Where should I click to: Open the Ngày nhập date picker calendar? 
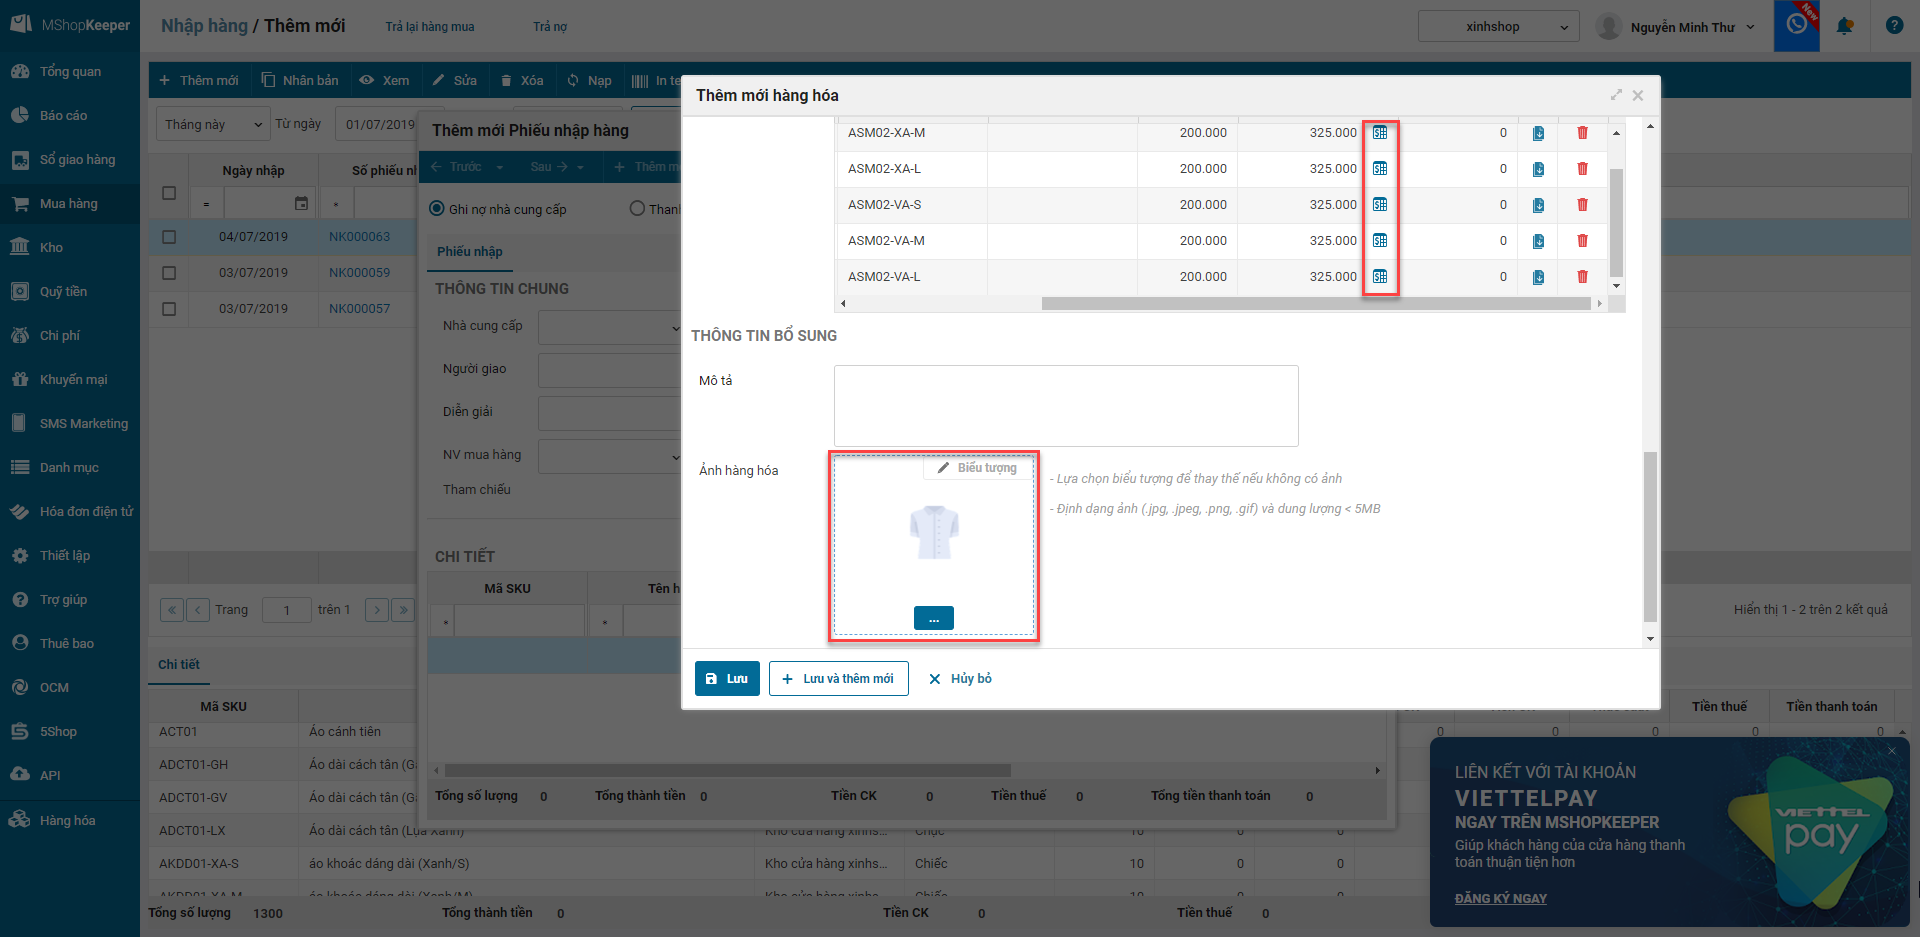(301, 204)
